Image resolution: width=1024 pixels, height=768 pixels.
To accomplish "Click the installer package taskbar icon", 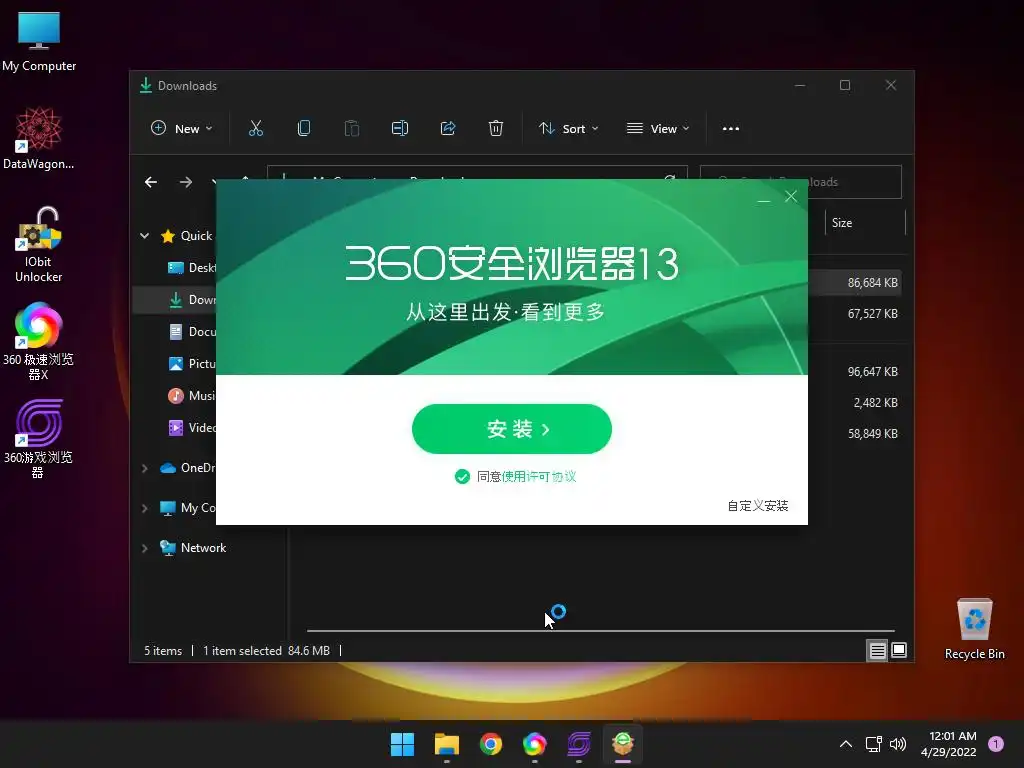I will pyautogui.click(x=622, y=744).
